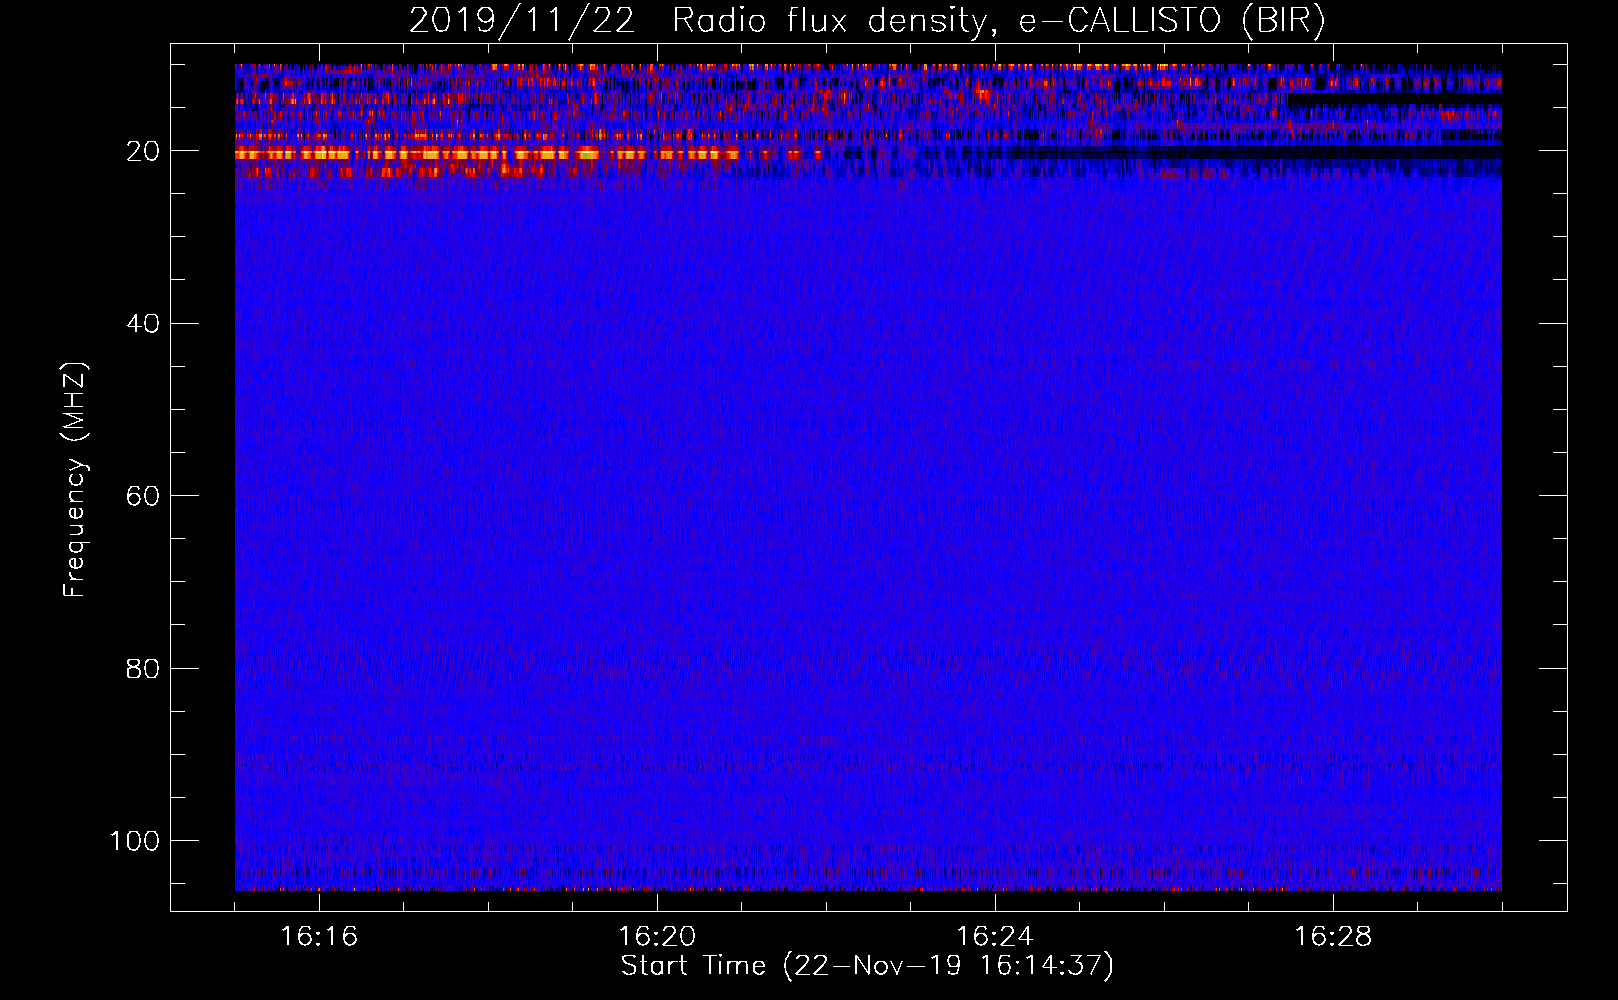This screenshot has height=1000, width=1618.
Task: Click the '16:16' time tick label
Action: point(319,937)
